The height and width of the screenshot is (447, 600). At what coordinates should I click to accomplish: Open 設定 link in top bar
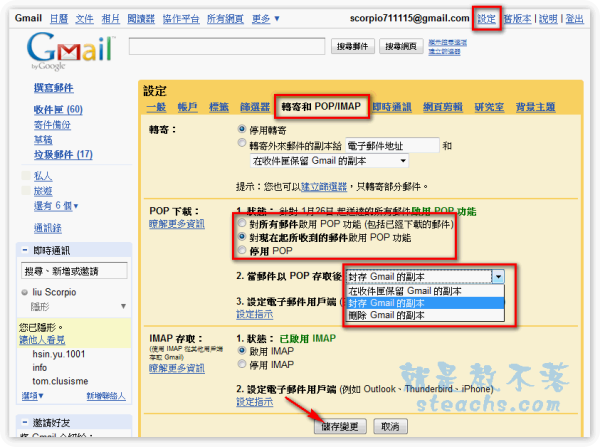[x=486, y=18]
